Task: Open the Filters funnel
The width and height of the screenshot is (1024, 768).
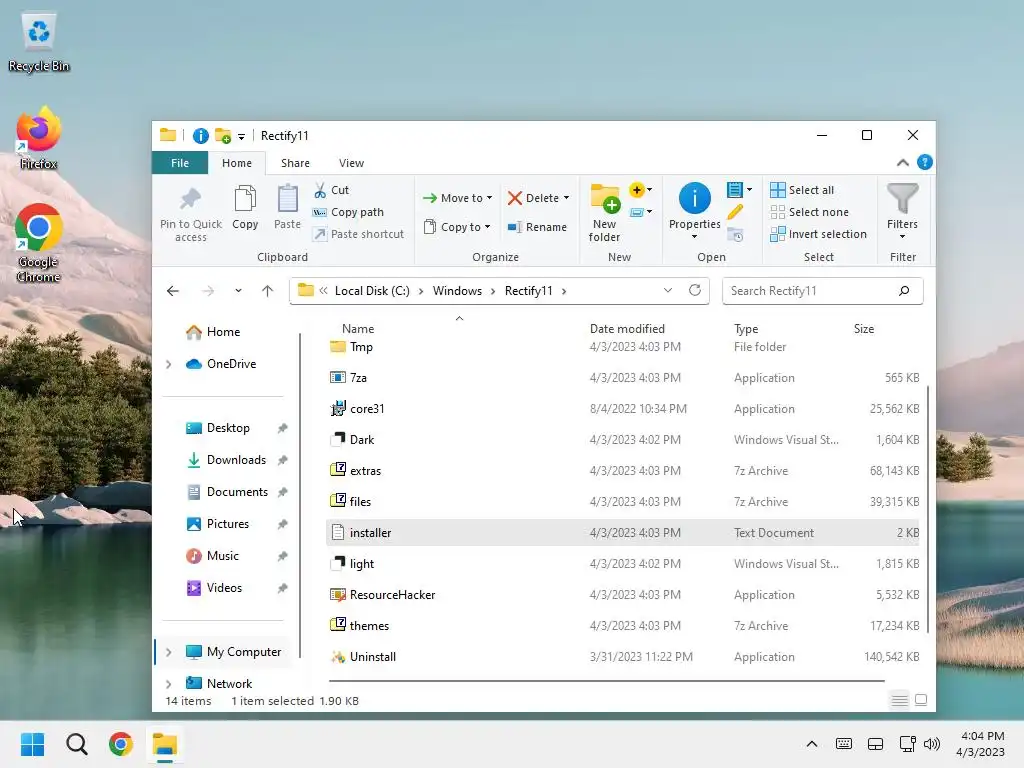Action: coord(903,210)
